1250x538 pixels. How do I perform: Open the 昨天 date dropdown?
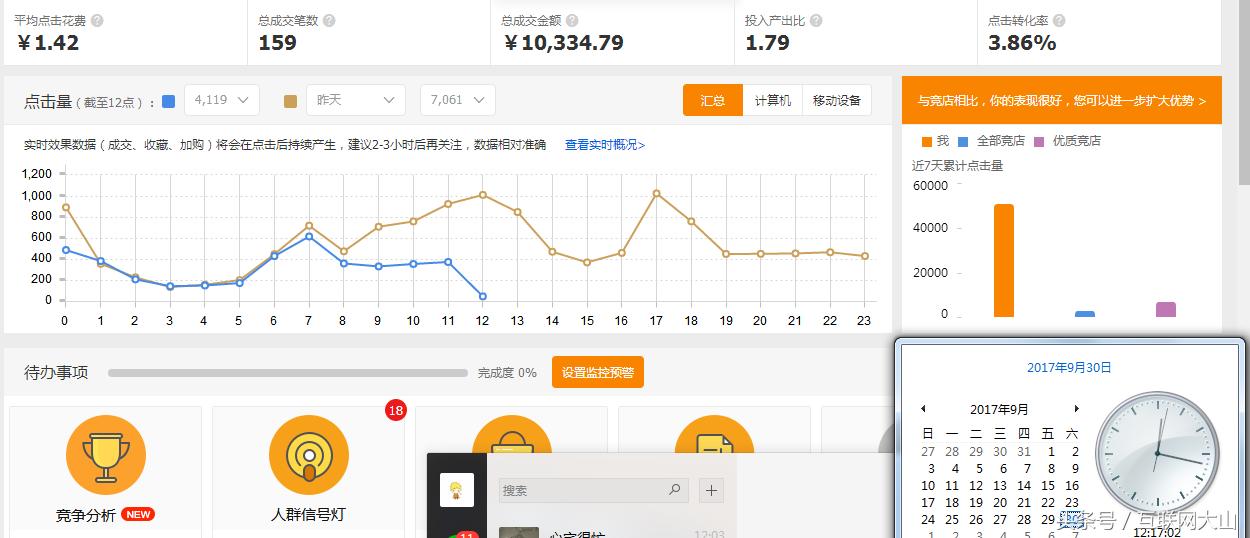tap(356, 100)
